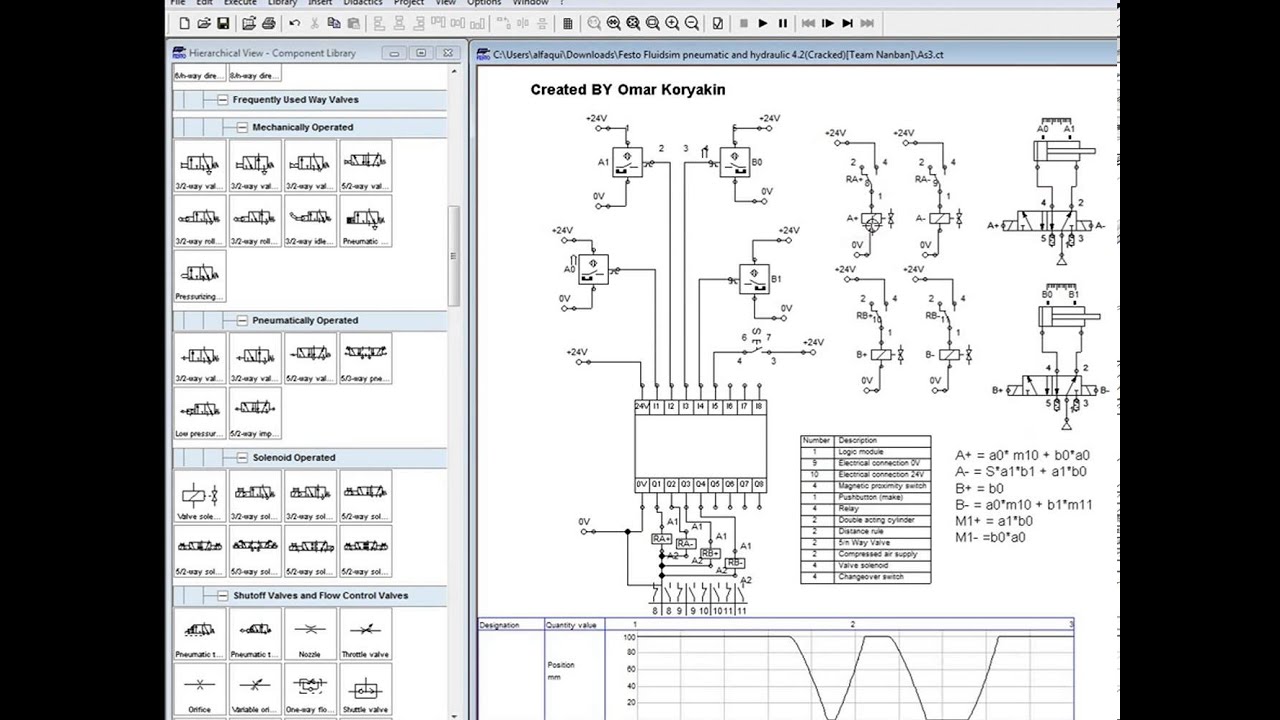Click the 'Logic module' parts list row
The height and width of the screenshot is (720, 1280).
[866, 451]
